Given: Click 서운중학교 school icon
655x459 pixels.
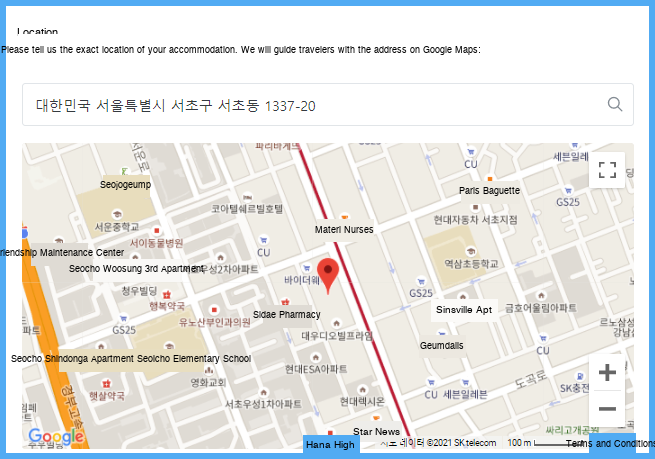Looking at the screenshot, I should 117,214.
